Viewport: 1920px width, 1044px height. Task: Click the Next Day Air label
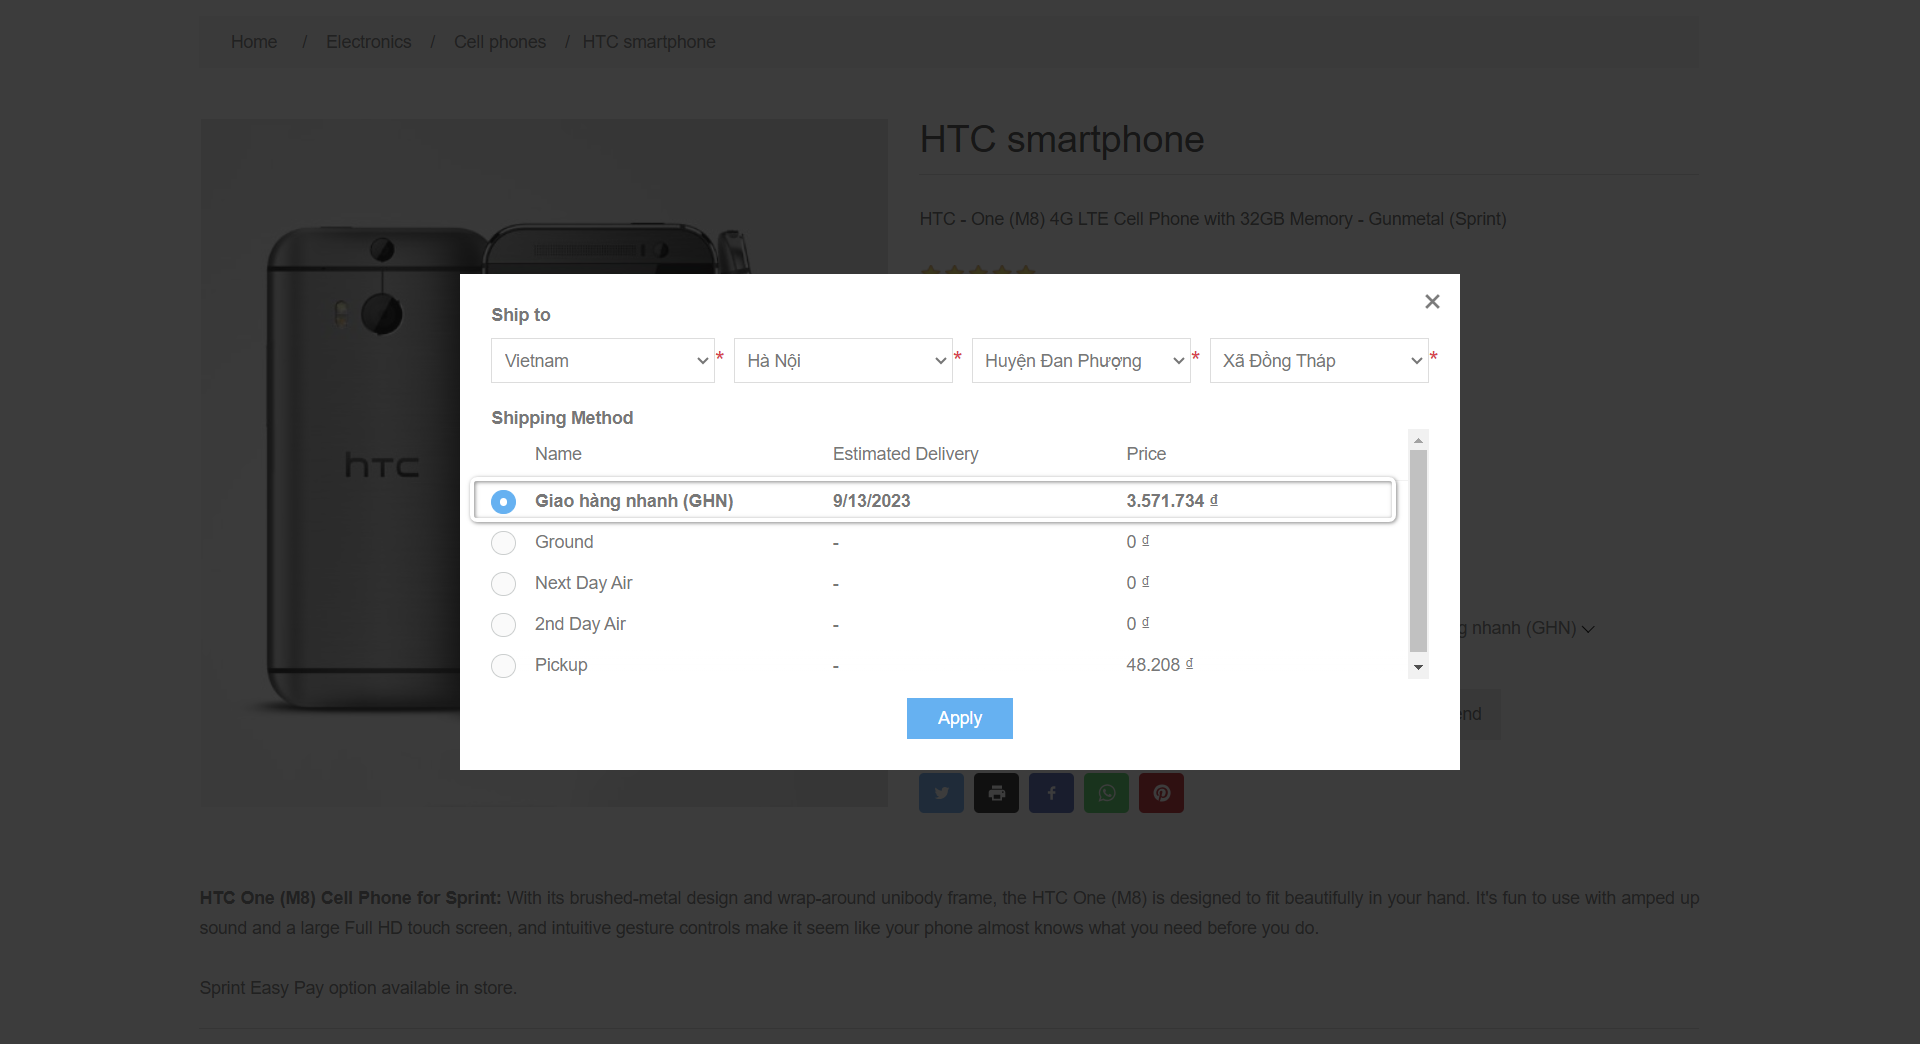point(584,583)
